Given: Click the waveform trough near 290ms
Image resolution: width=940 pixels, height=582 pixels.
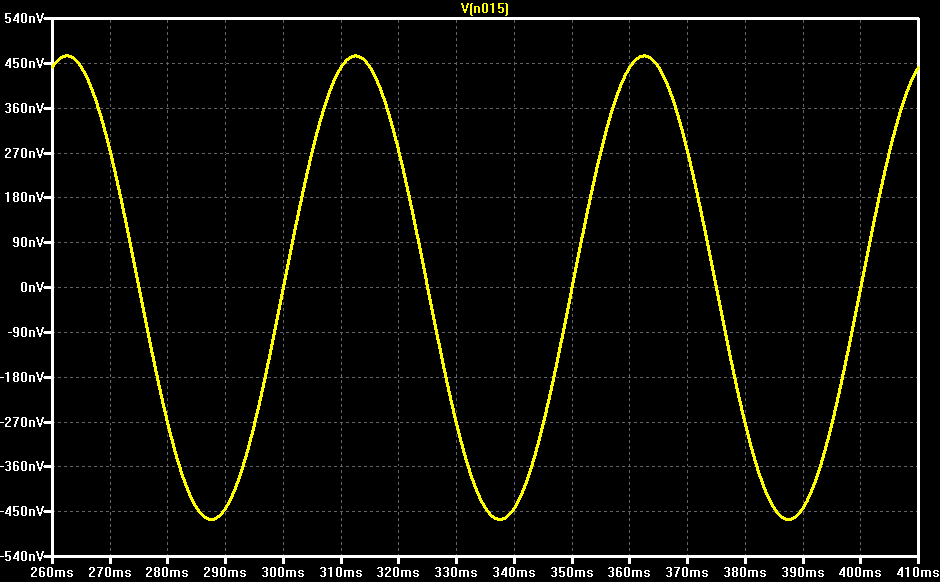Looking at the screenshot, I should pyautogui.click(x=211, y=518).
